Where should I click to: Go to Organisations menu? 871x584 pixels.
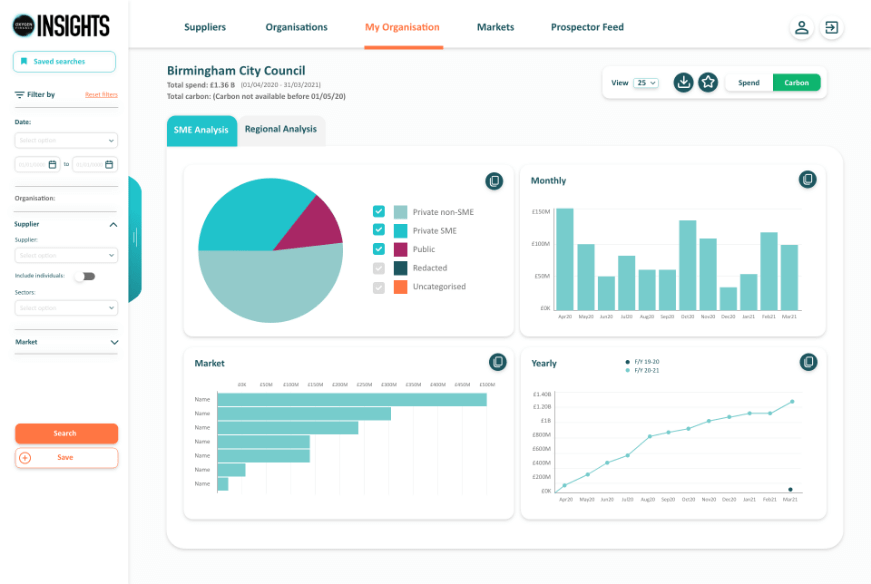click(x=297, y=27)
